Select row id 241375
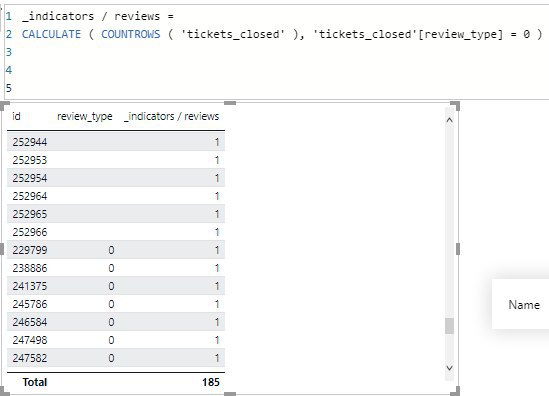 116,286
